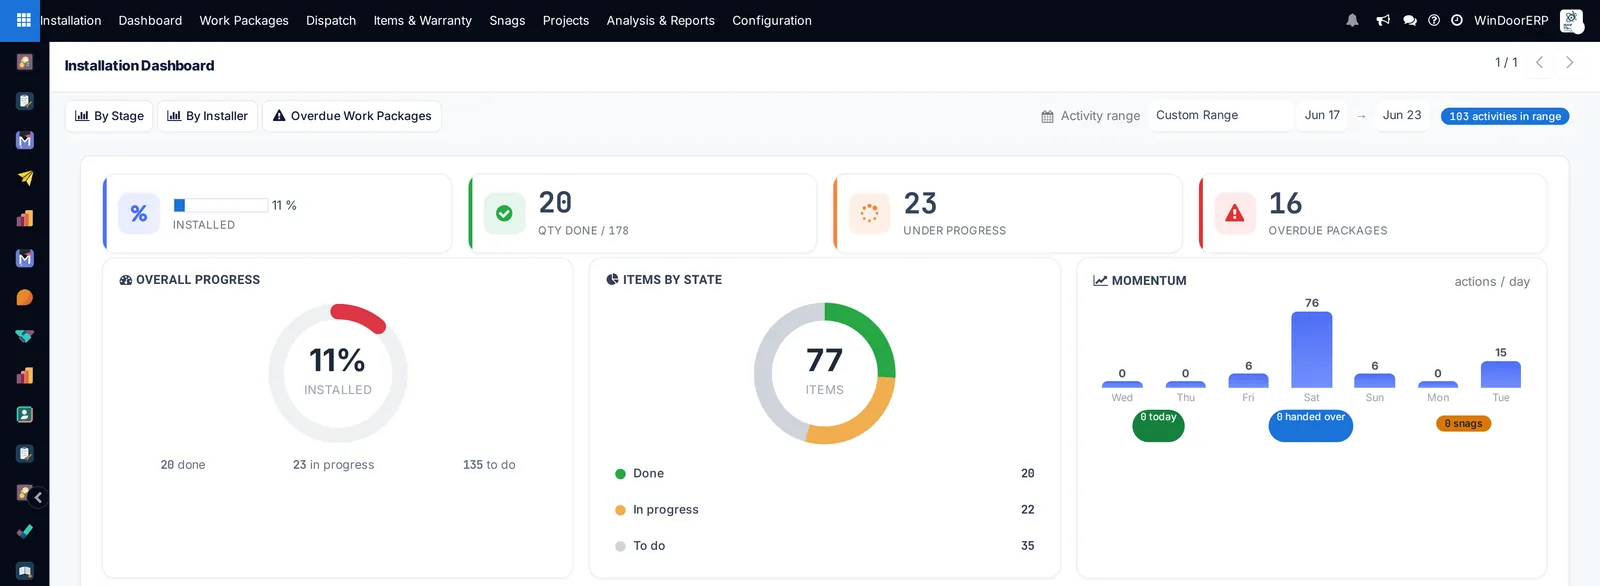
Task: Open the chat conversations icon
Action: (1410, 20)
